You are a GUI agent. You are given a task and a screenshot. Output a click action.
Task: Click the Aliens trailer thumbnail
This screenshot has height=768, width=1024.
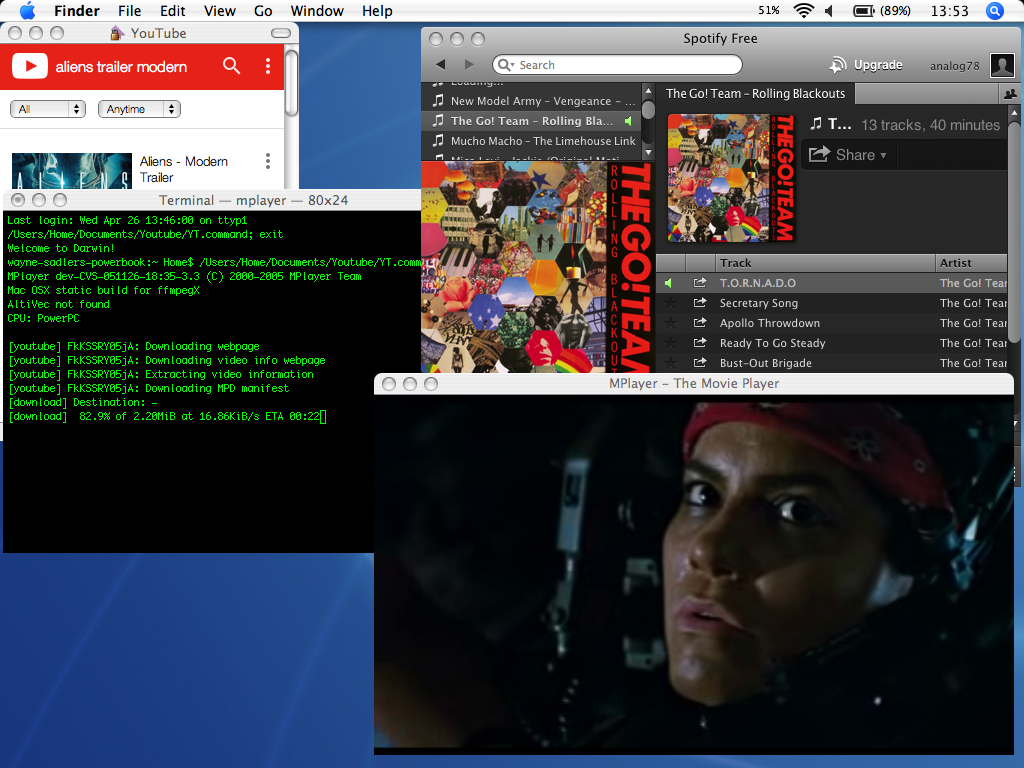[72, 170]
